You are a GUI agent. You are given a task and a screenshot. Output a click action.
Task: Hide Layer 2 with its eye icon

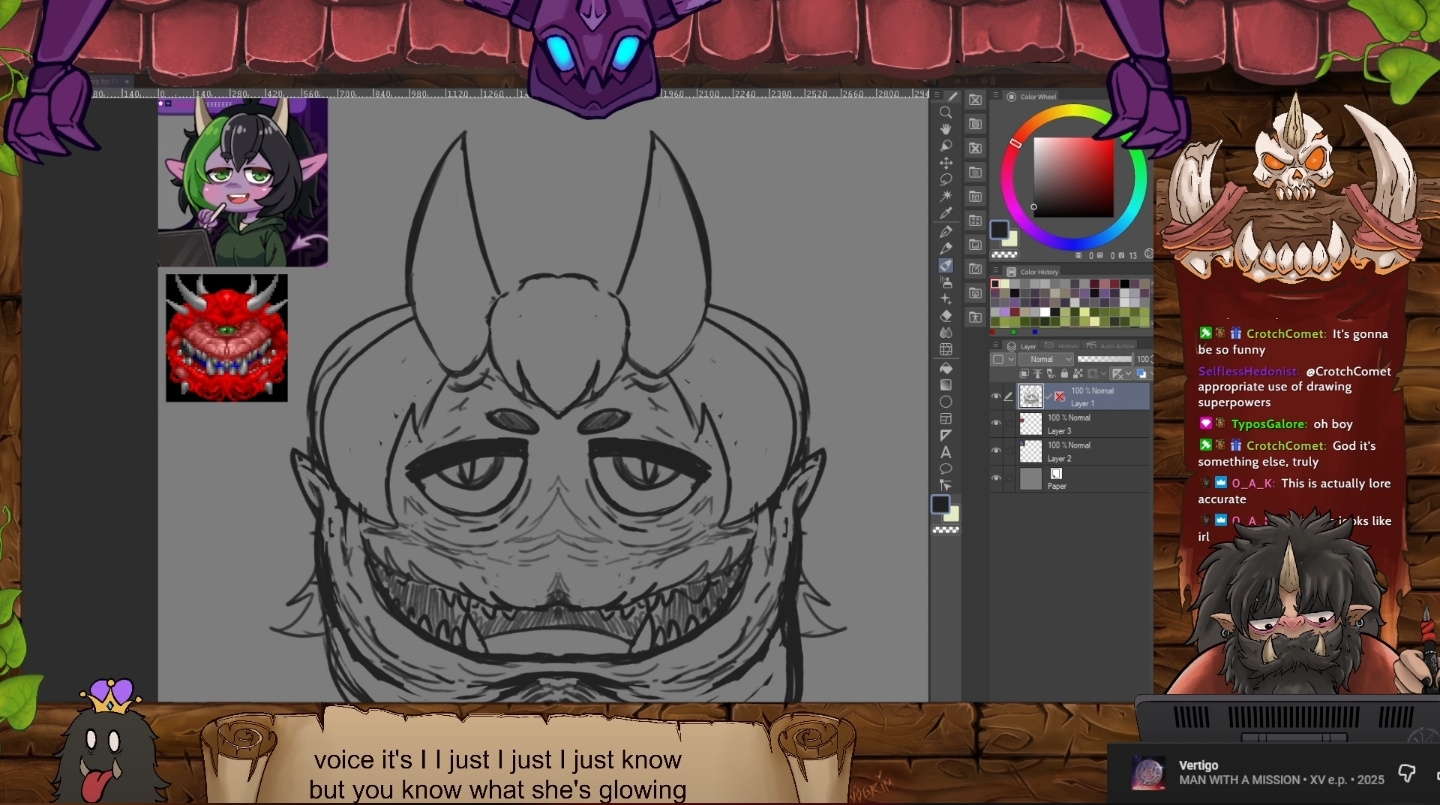pyautogui.click(x=995, y=451)
